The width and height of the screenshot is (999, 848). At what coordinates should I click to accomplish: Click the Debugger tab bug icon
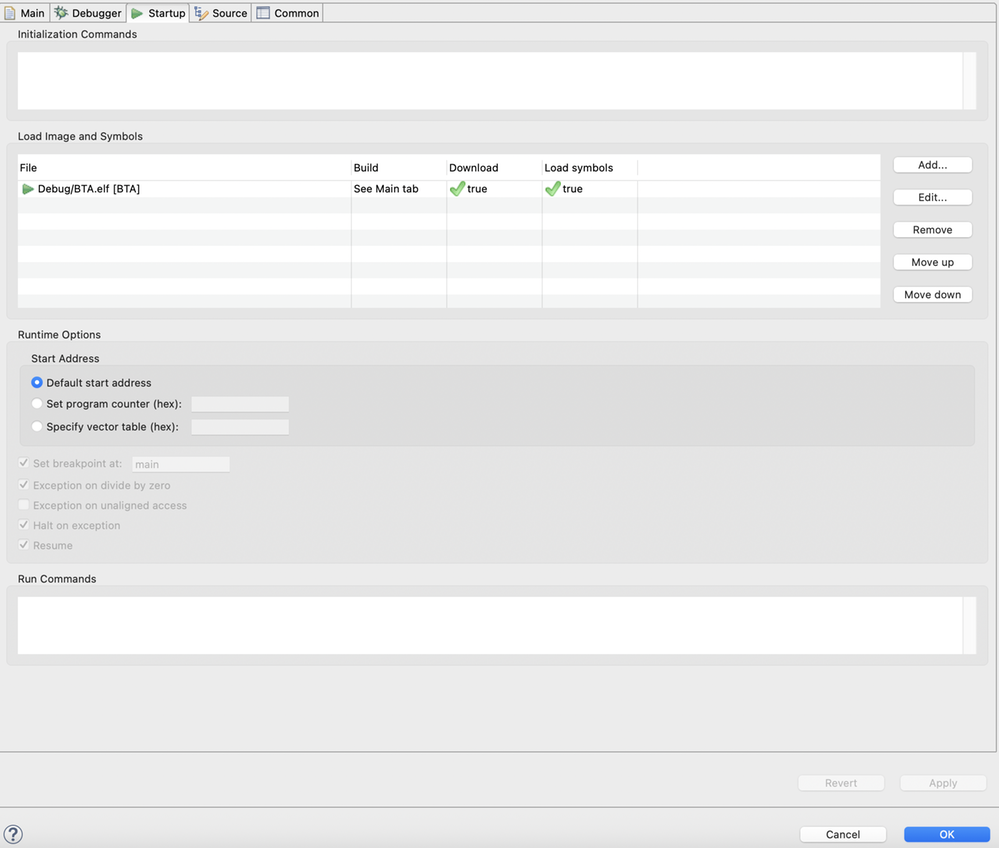61,13
